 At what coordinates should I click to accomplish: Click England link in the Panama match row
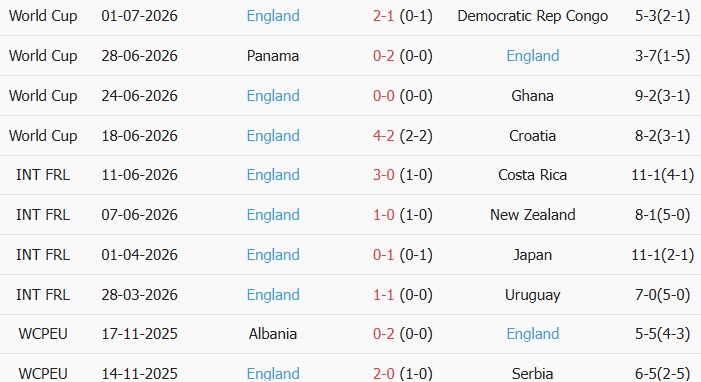click(x=532, y=56)
